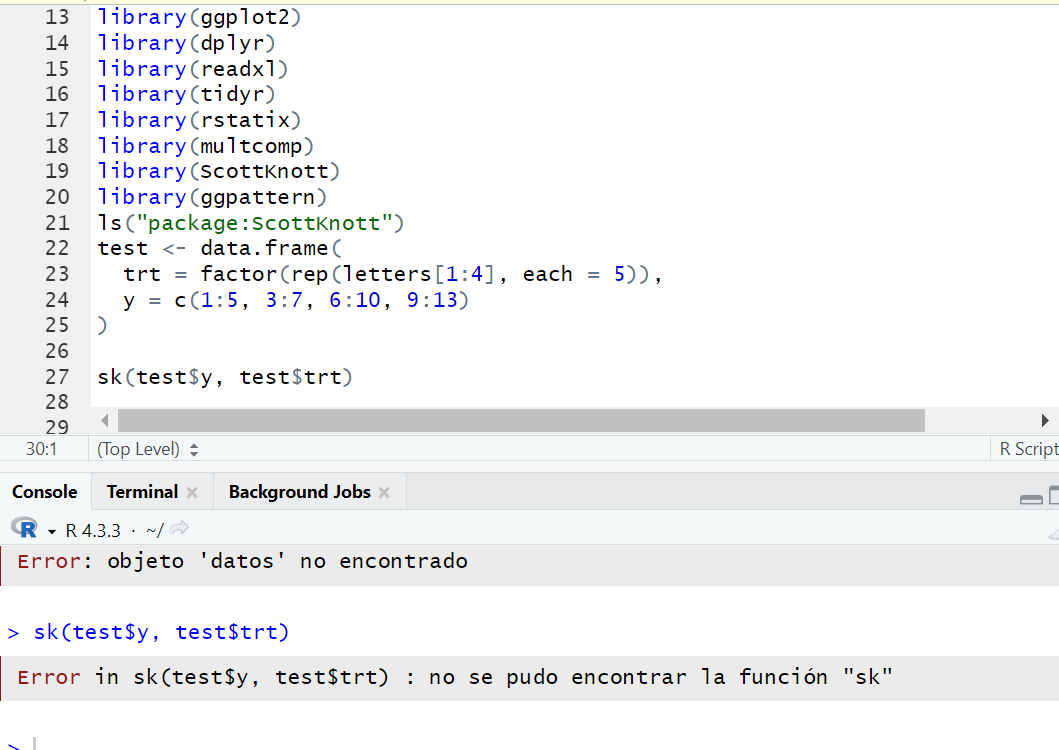The width and height of the screenshot is (1059, 750).
Task: Close the Background Jobs tab
Action: coord(384,493)
